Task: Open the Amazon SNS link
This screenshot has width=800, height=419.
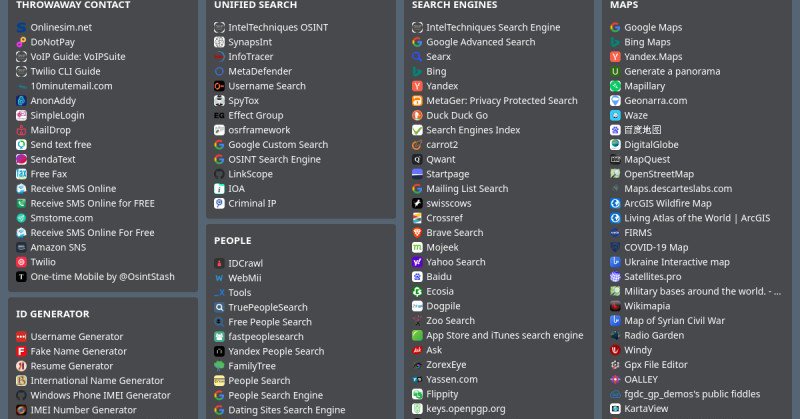Action: (58, 248)
